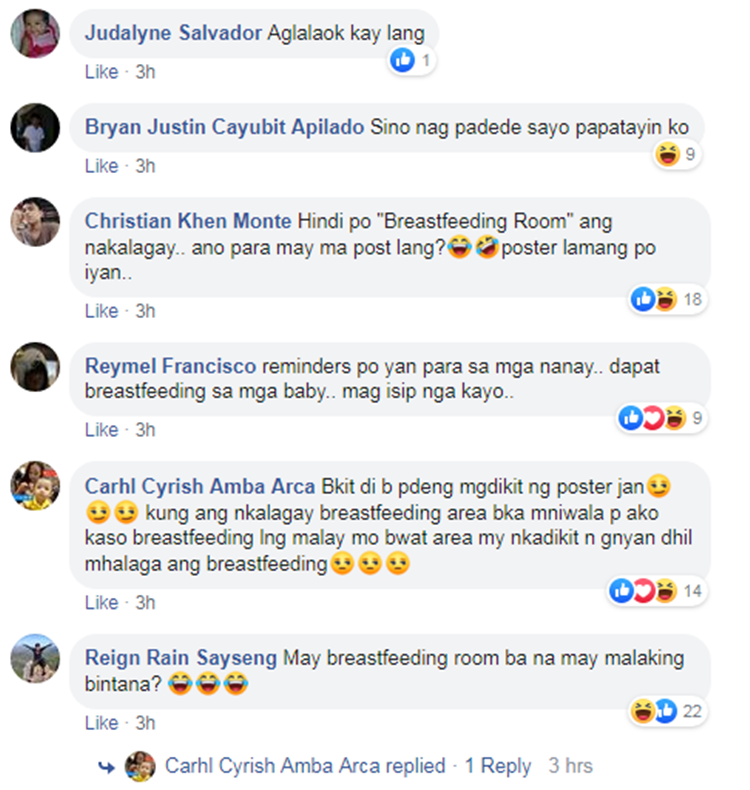View reactions with heart on Reymel Francisco's comment
The image size is (750, 790).
coord(662,418)
